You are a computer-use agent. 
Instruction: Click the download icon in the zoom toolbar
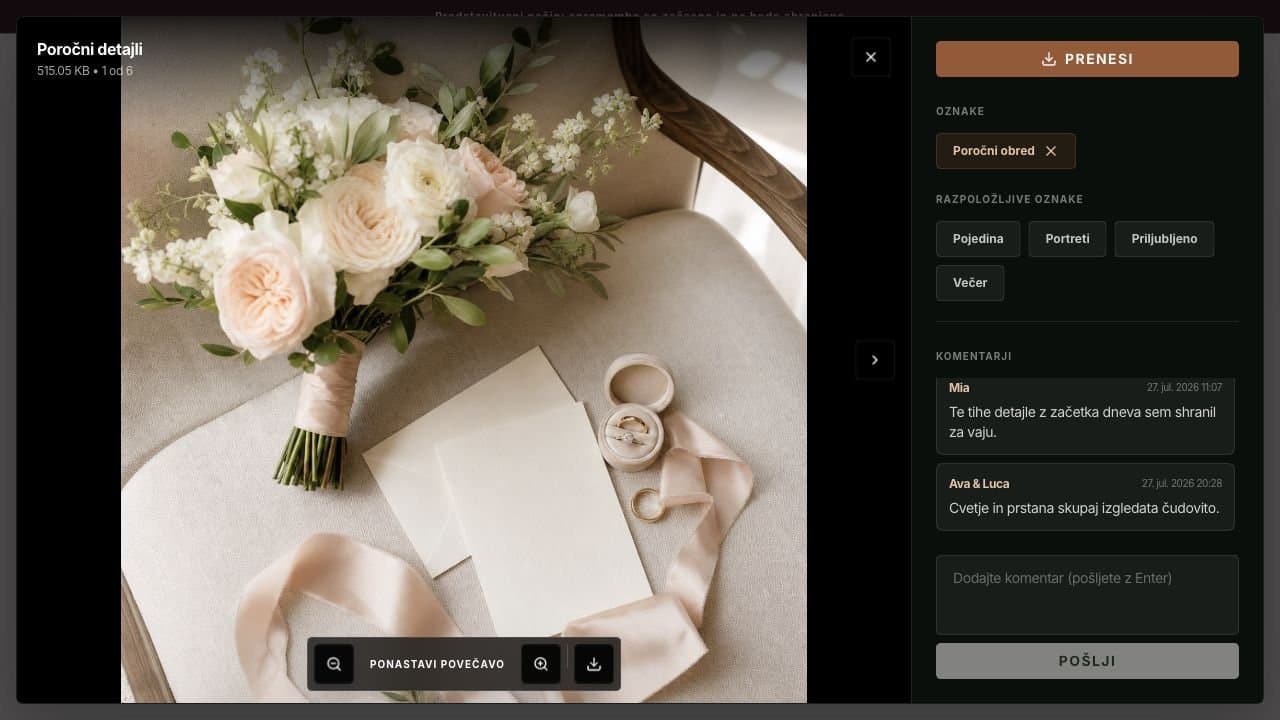tap(594, 664)
